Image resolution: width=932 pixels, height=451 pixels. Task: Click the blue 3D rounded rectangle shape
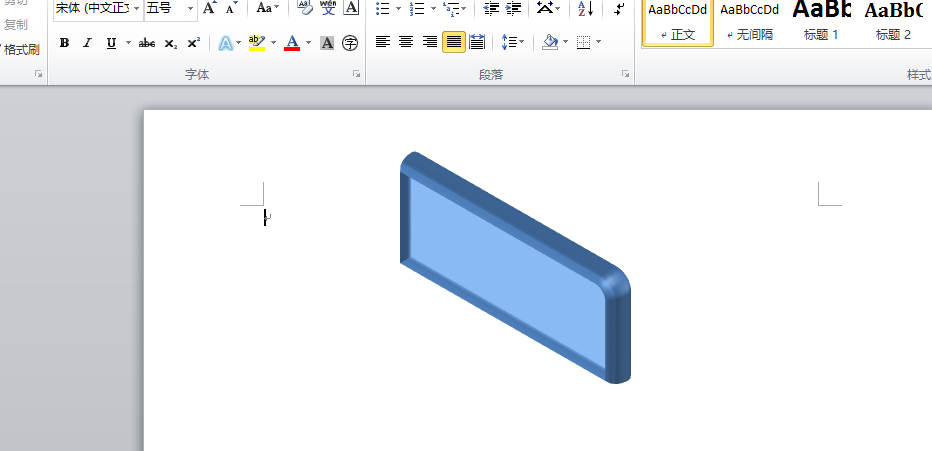[515, 267]
